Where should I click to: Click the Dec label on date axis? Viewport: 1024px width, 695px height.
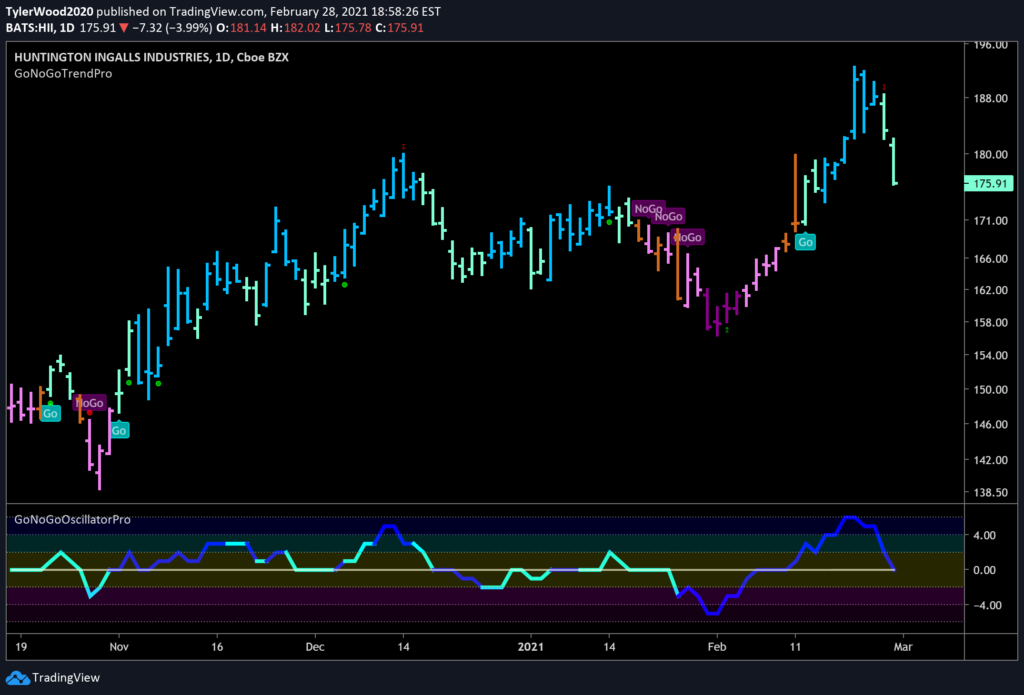[315, 647]
